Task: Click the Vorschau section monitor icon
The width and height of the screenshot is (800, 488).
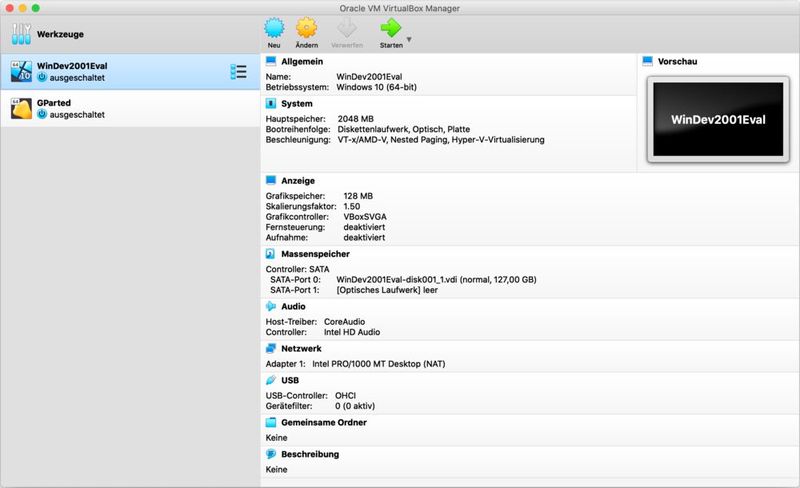Action: click(647, 61)
